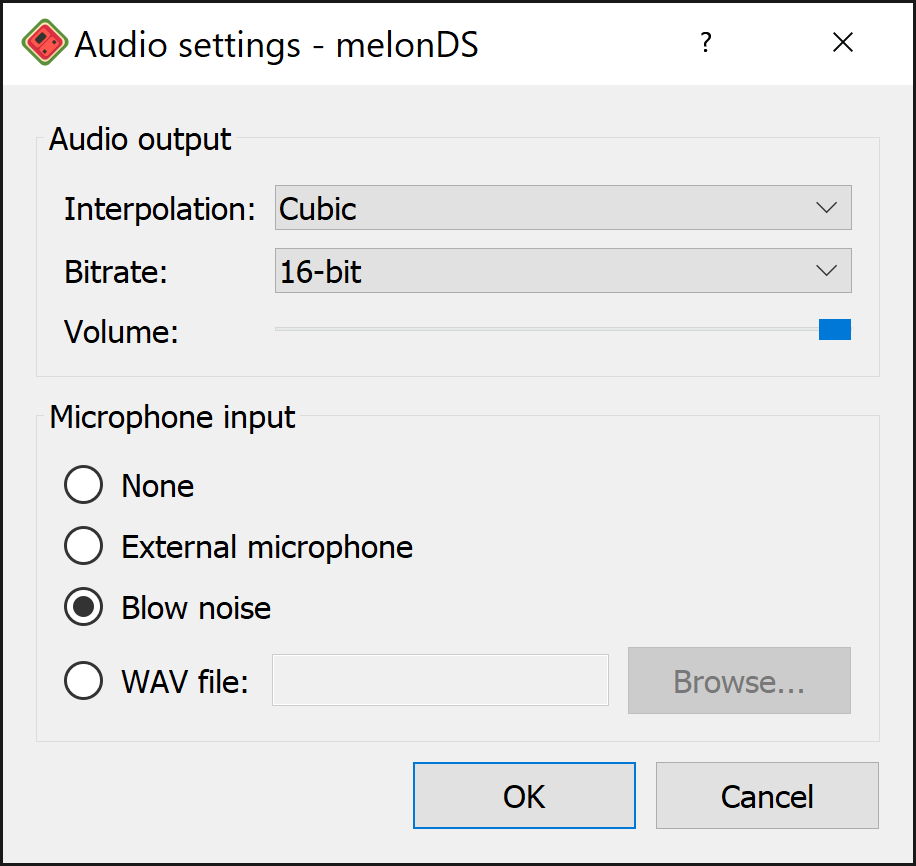Click the Volume slider handle
Image resolution: width=916 pixels, height=866 pixels.
(x=835, y=330)
